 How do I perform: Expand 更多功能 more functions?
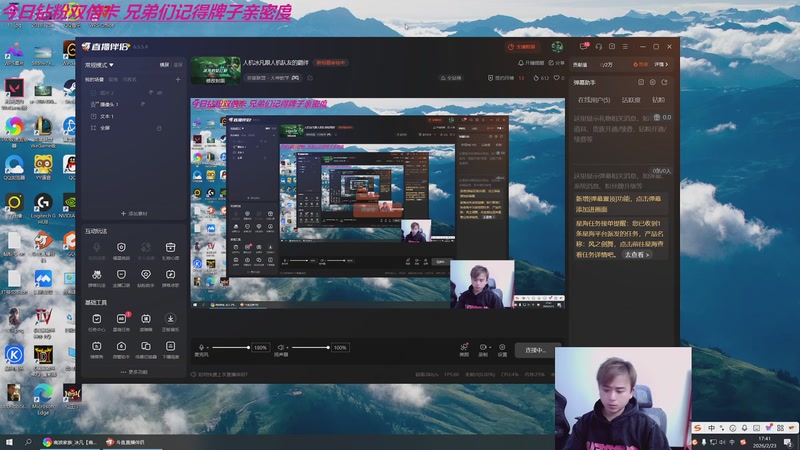coord(134,372)
